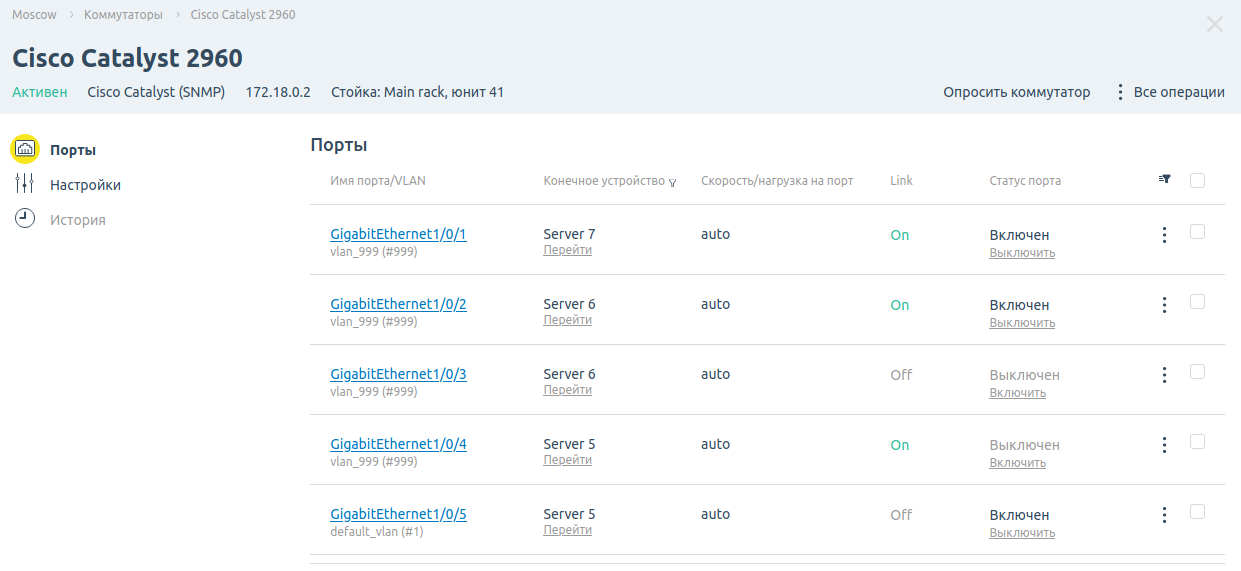Click Link On status of GigabitEthernet1/0/4

[900, 445]
